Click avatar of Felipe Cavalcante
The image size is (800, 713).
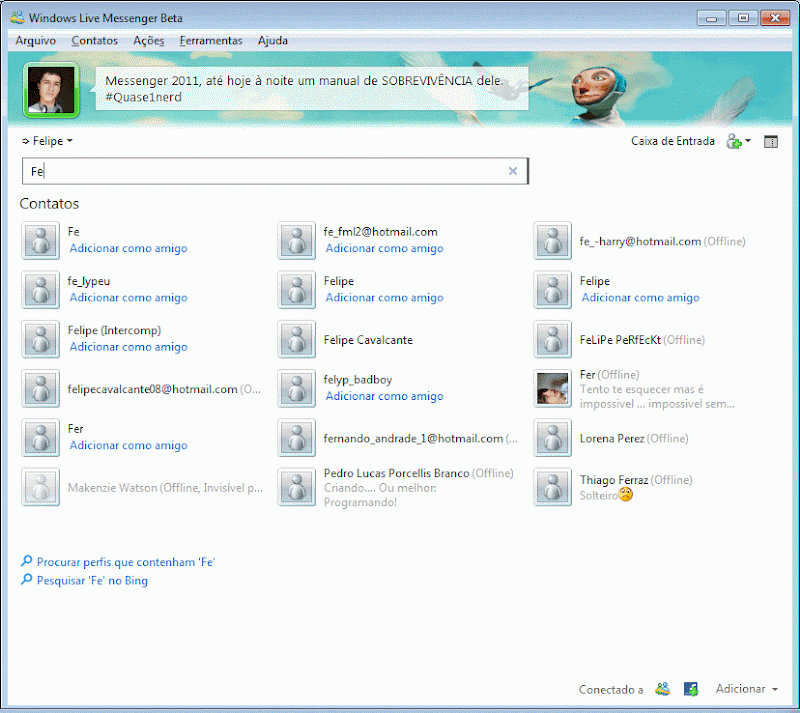coord(296,339)
